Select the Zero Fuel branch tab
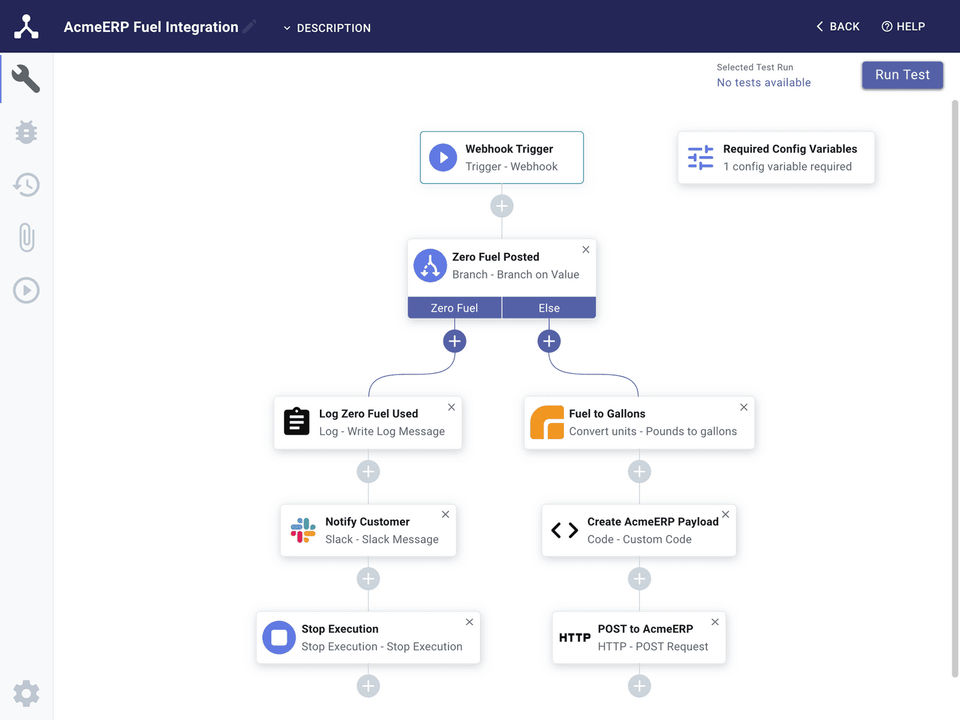This screenshot has width=960, height=720. (454, 308)
